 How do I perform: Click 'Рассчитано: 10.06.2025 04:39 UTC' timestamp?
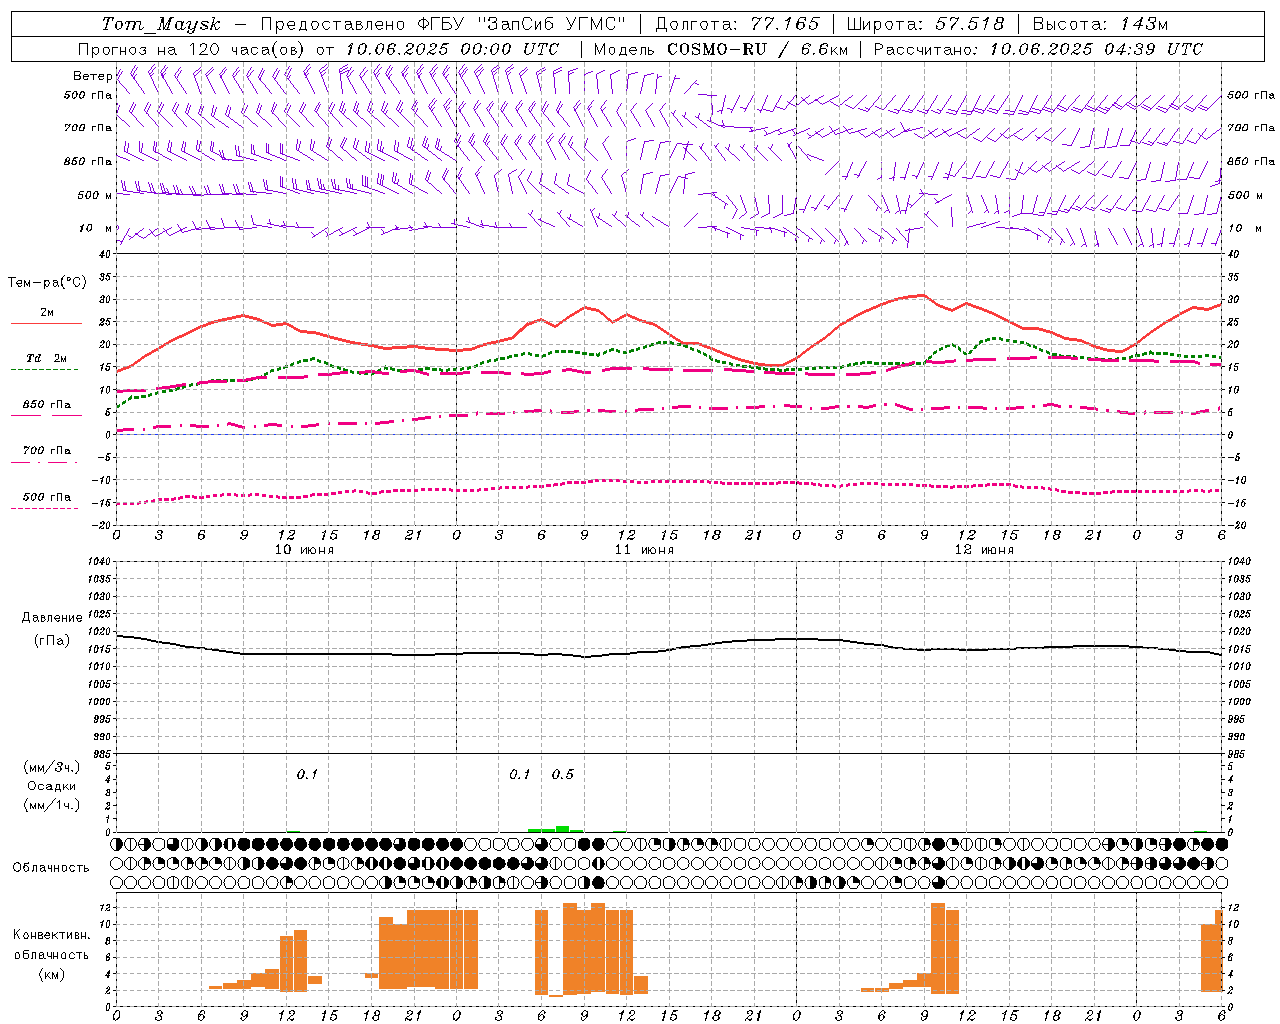tap(1038, 49)
